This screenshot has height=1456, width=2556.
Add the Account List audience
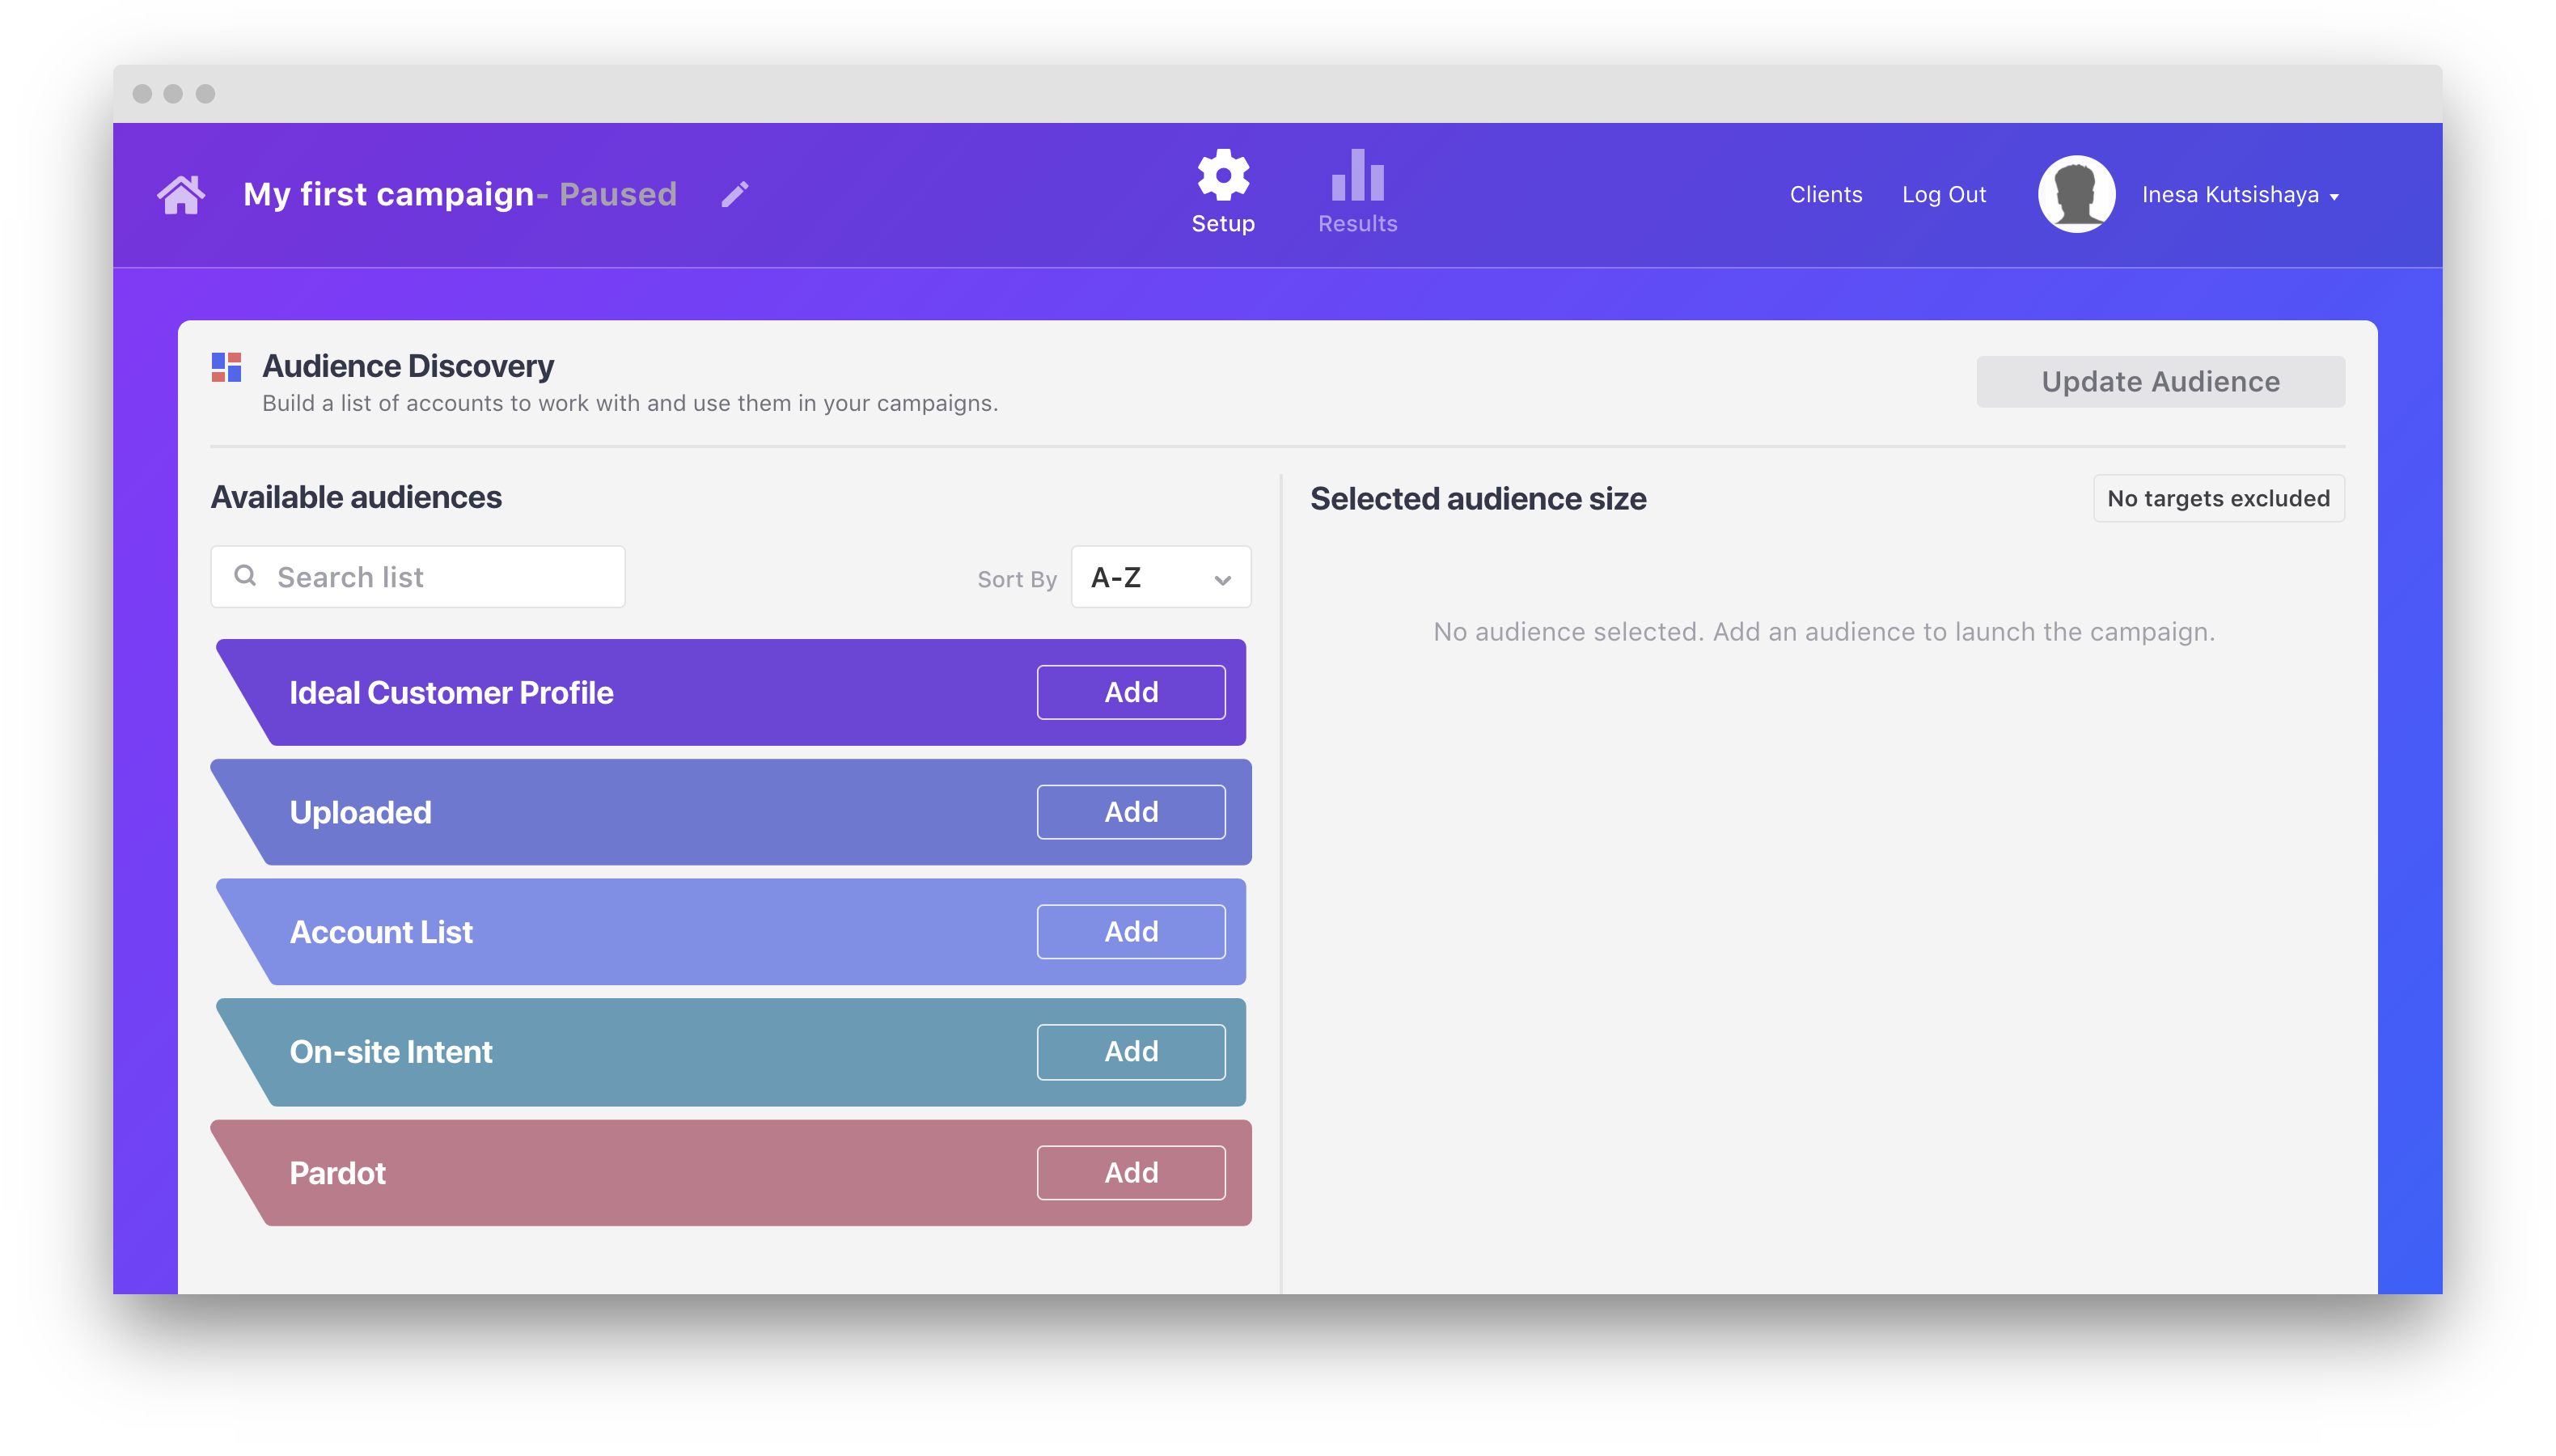coord(1130,932)
